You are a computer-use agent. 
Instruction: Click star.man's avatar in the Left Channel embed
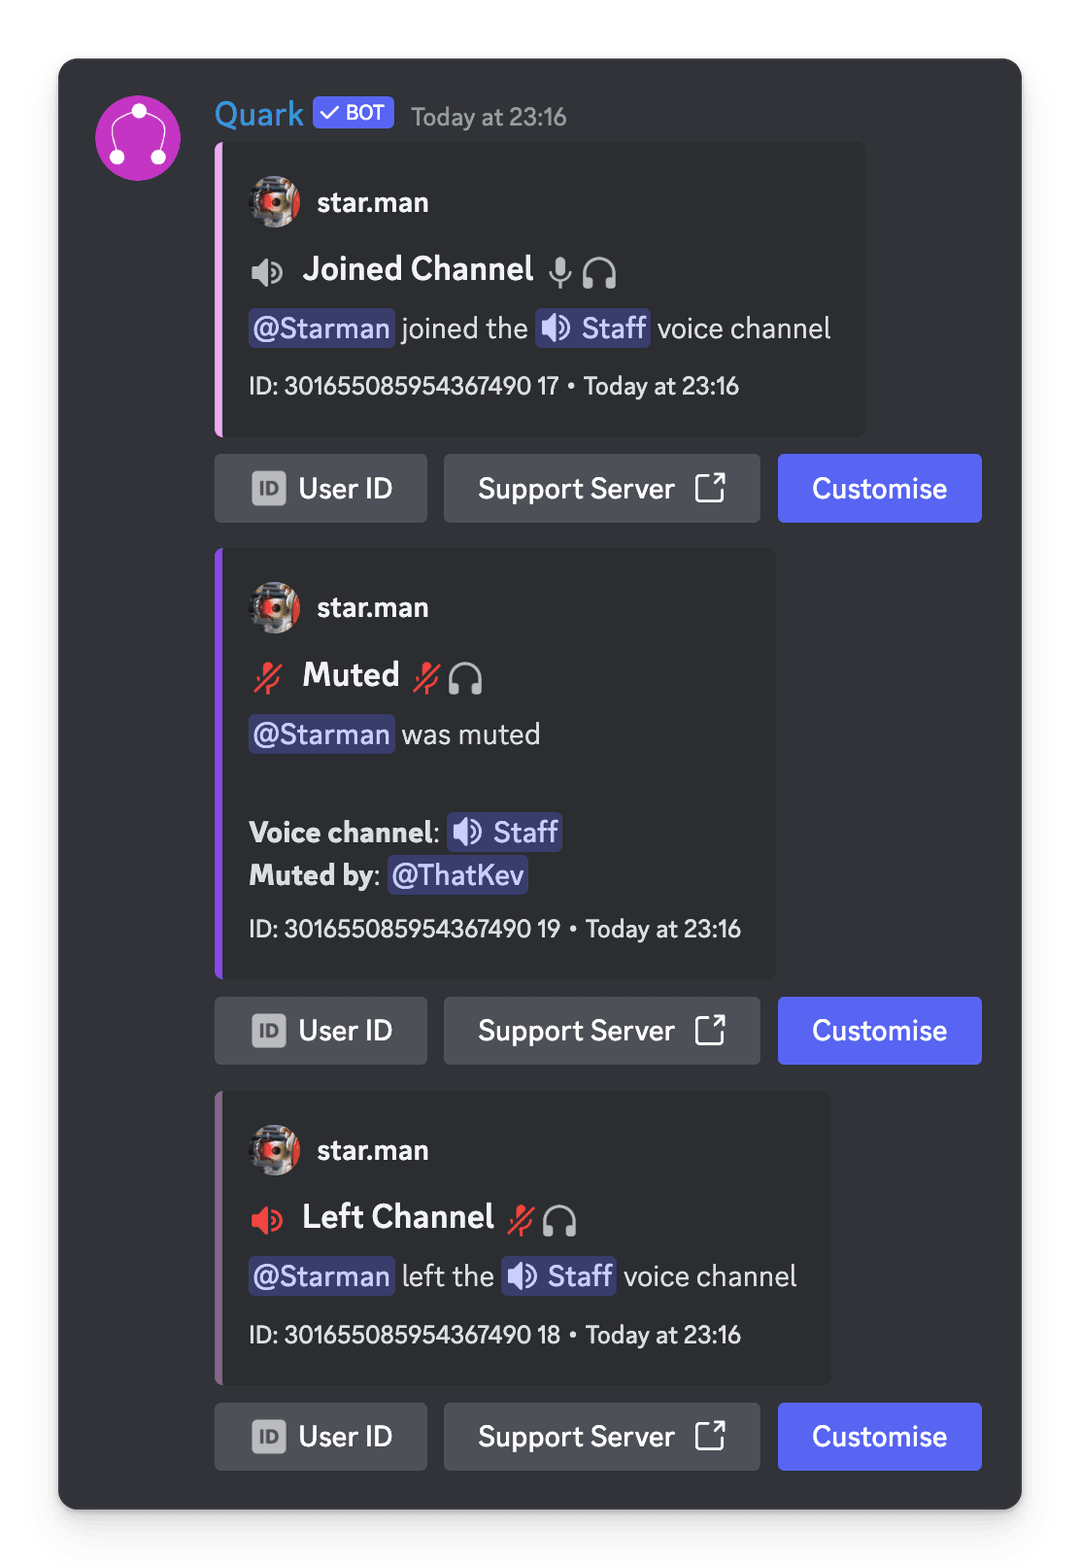point(274,1149)
